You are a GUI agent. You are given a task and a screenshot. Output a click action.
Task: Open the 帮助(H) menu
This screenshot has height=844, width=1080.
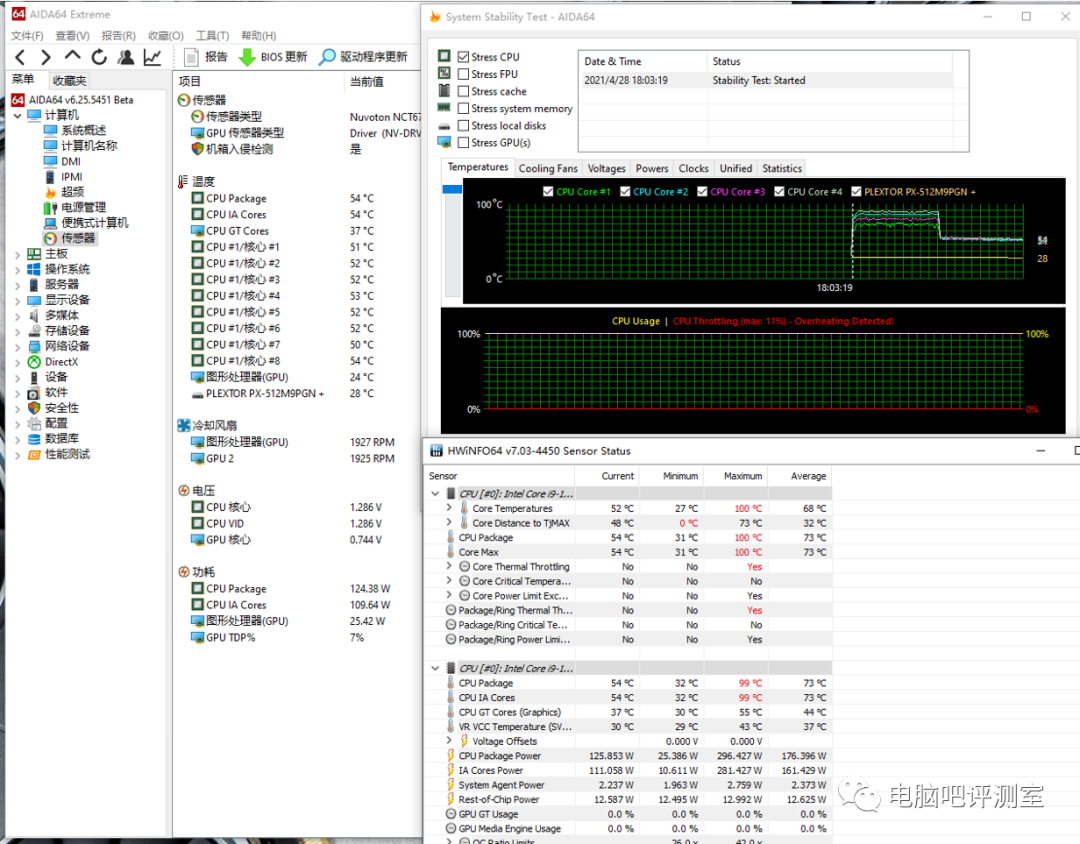(258, 35)
